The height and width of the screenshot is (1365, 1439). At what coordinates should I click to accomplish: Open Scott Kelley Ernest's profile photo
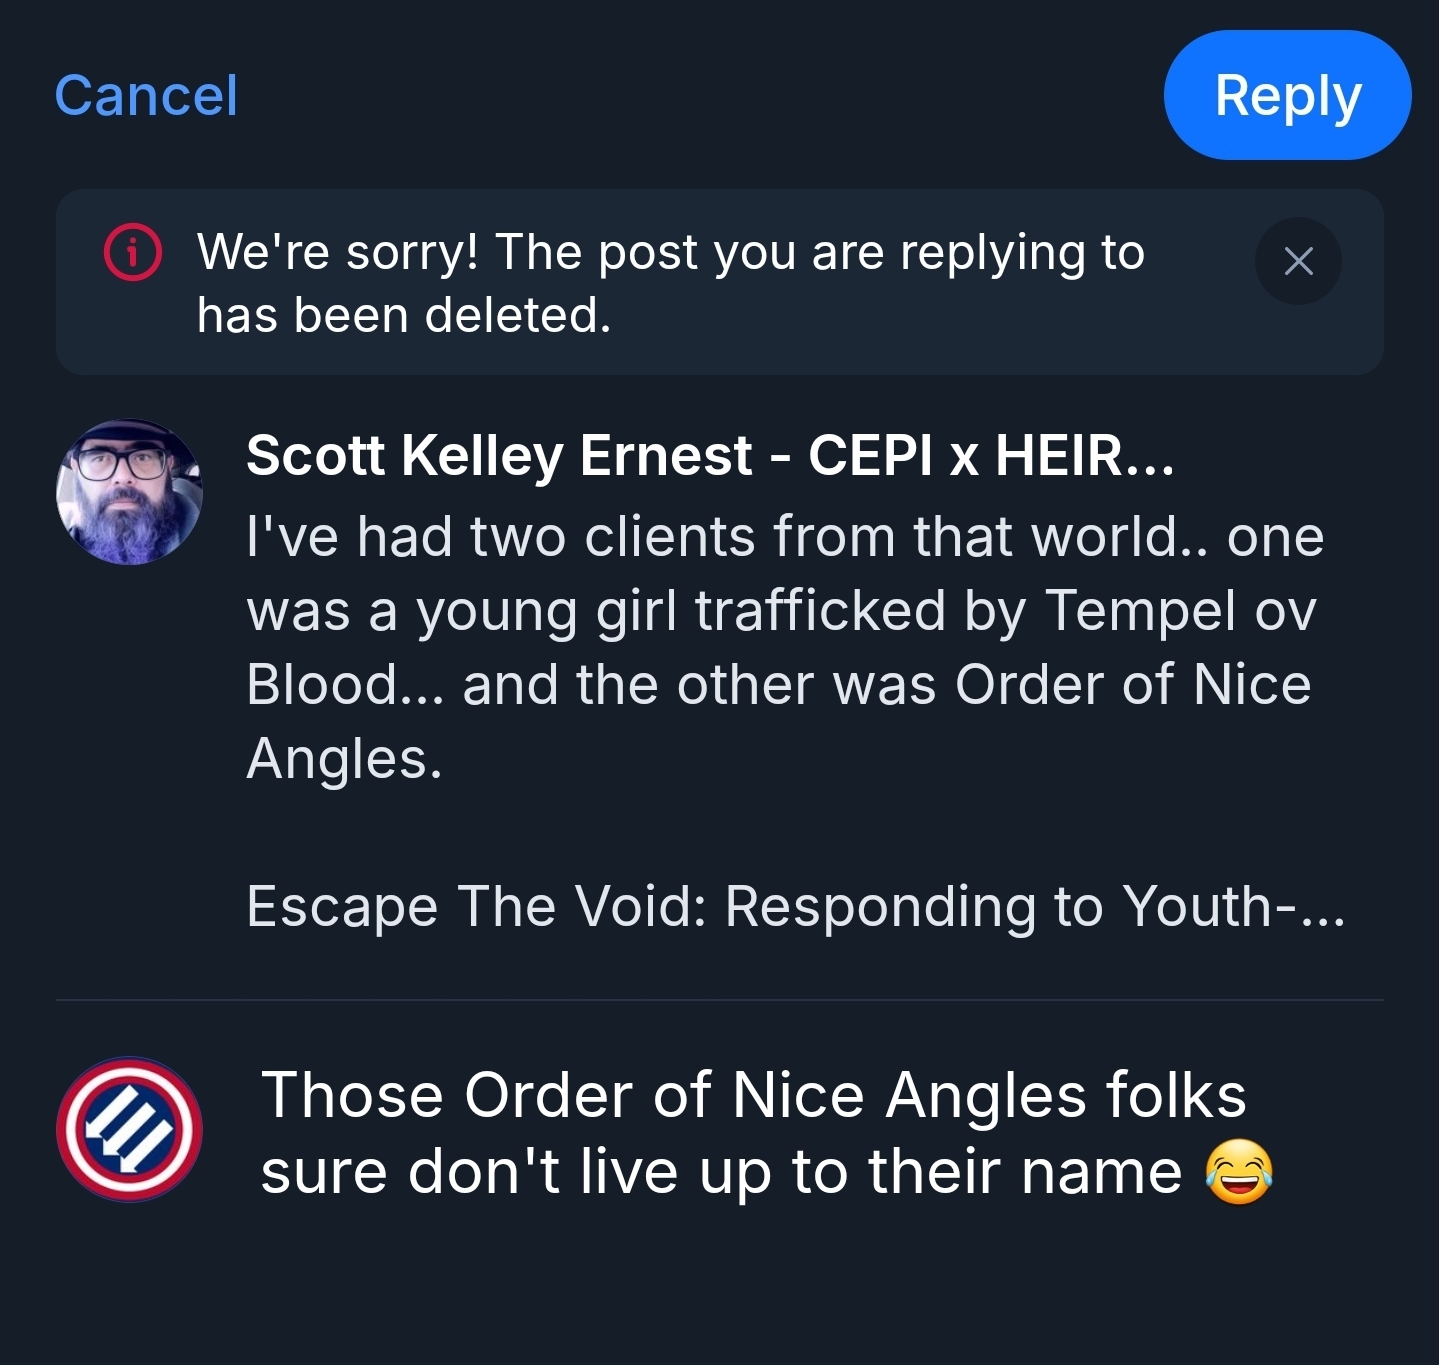129,492
